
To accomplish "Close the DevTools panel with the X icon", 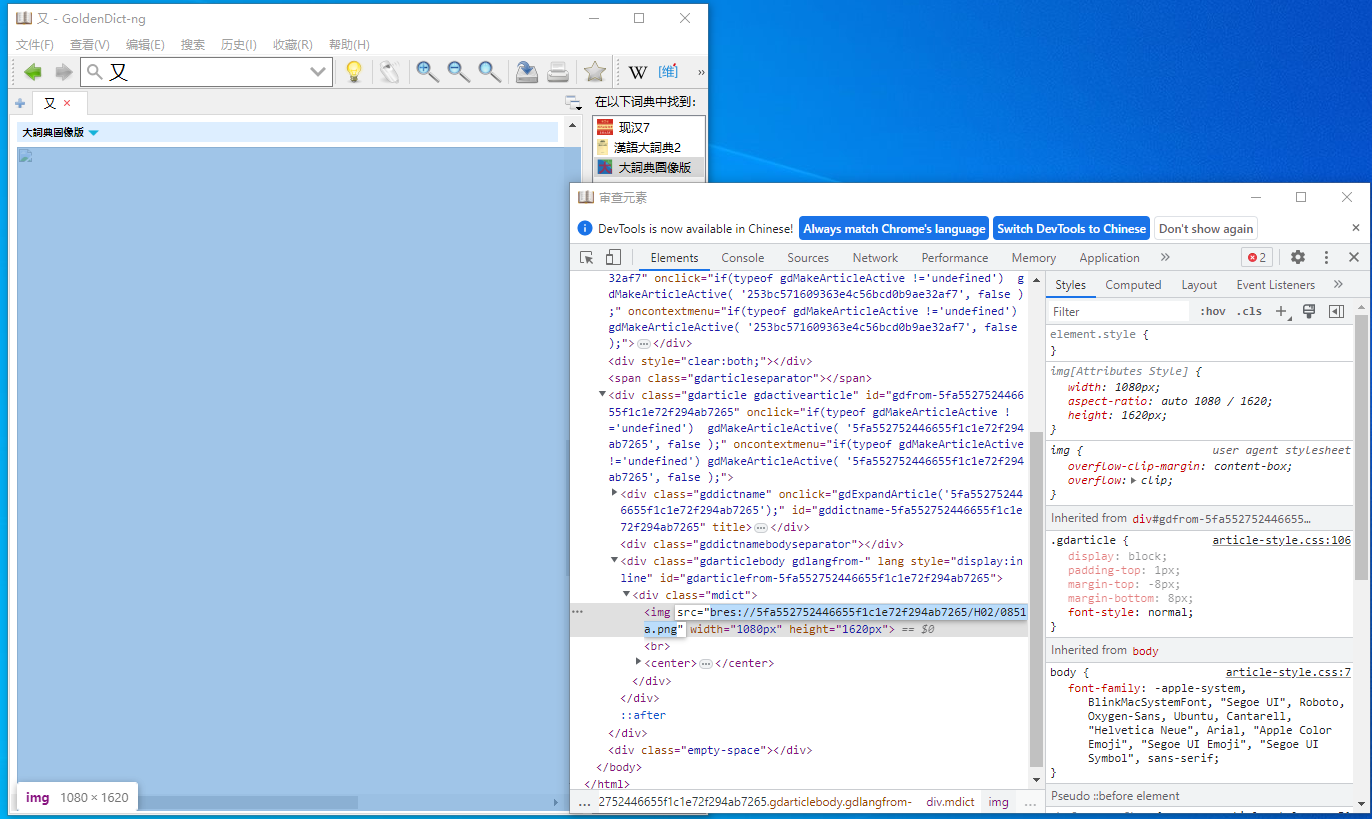I will (x=1353, y=257).
